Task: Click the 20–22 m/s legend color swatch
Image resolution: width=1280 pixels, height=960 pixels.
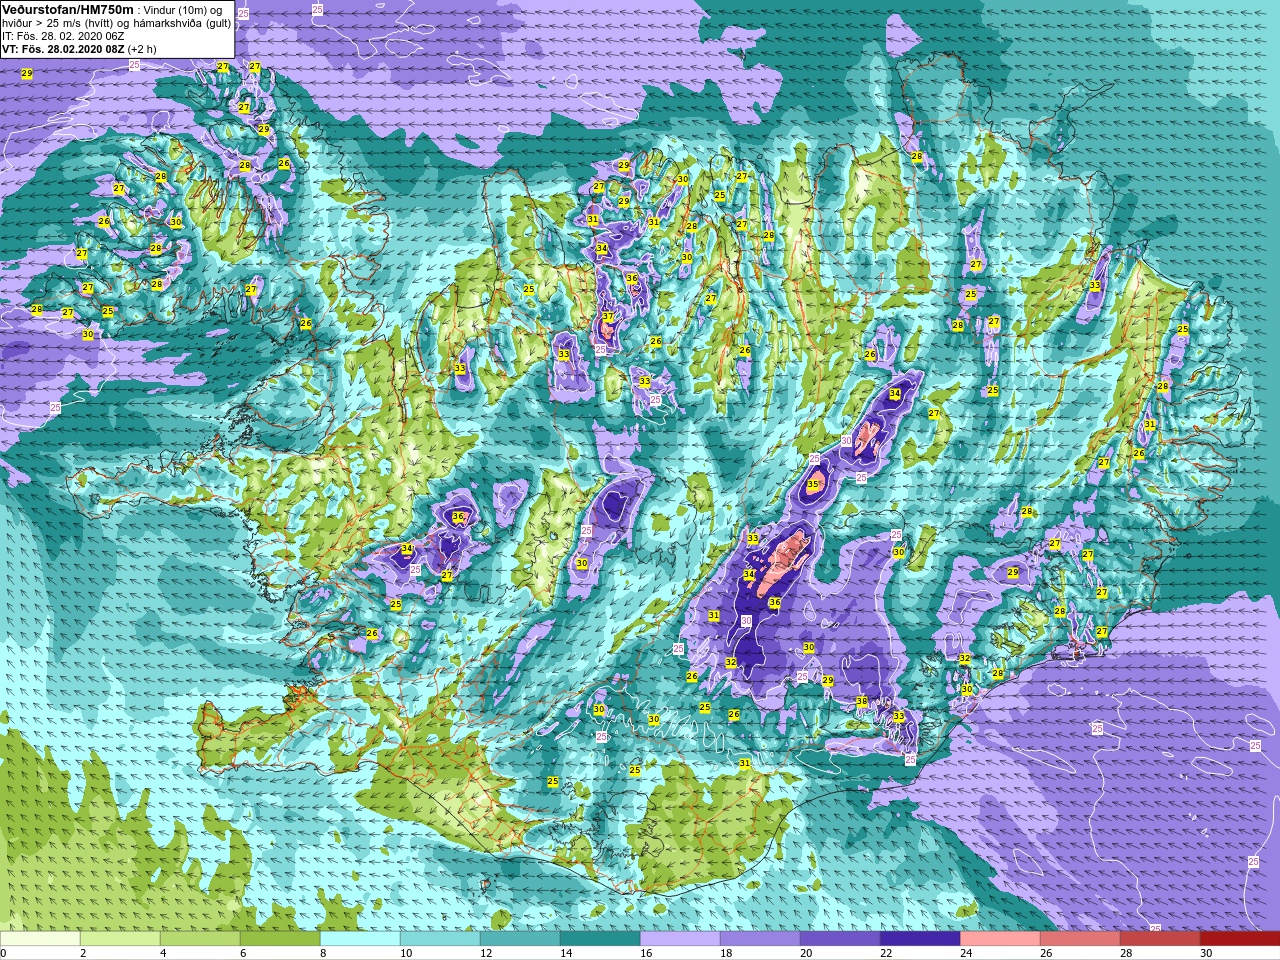Action: 840,938
